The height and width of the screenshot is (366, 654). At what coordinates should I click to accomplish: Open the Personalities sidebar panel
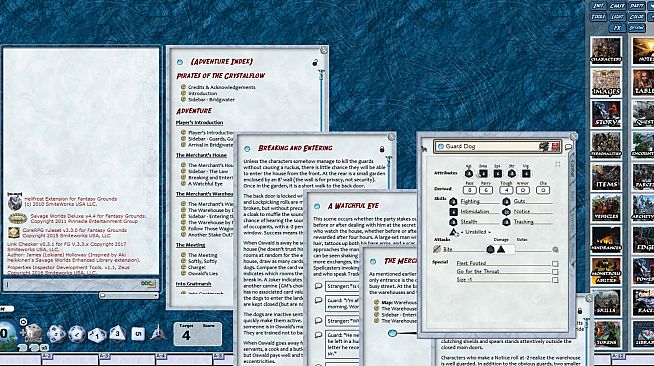coord(606,145)
